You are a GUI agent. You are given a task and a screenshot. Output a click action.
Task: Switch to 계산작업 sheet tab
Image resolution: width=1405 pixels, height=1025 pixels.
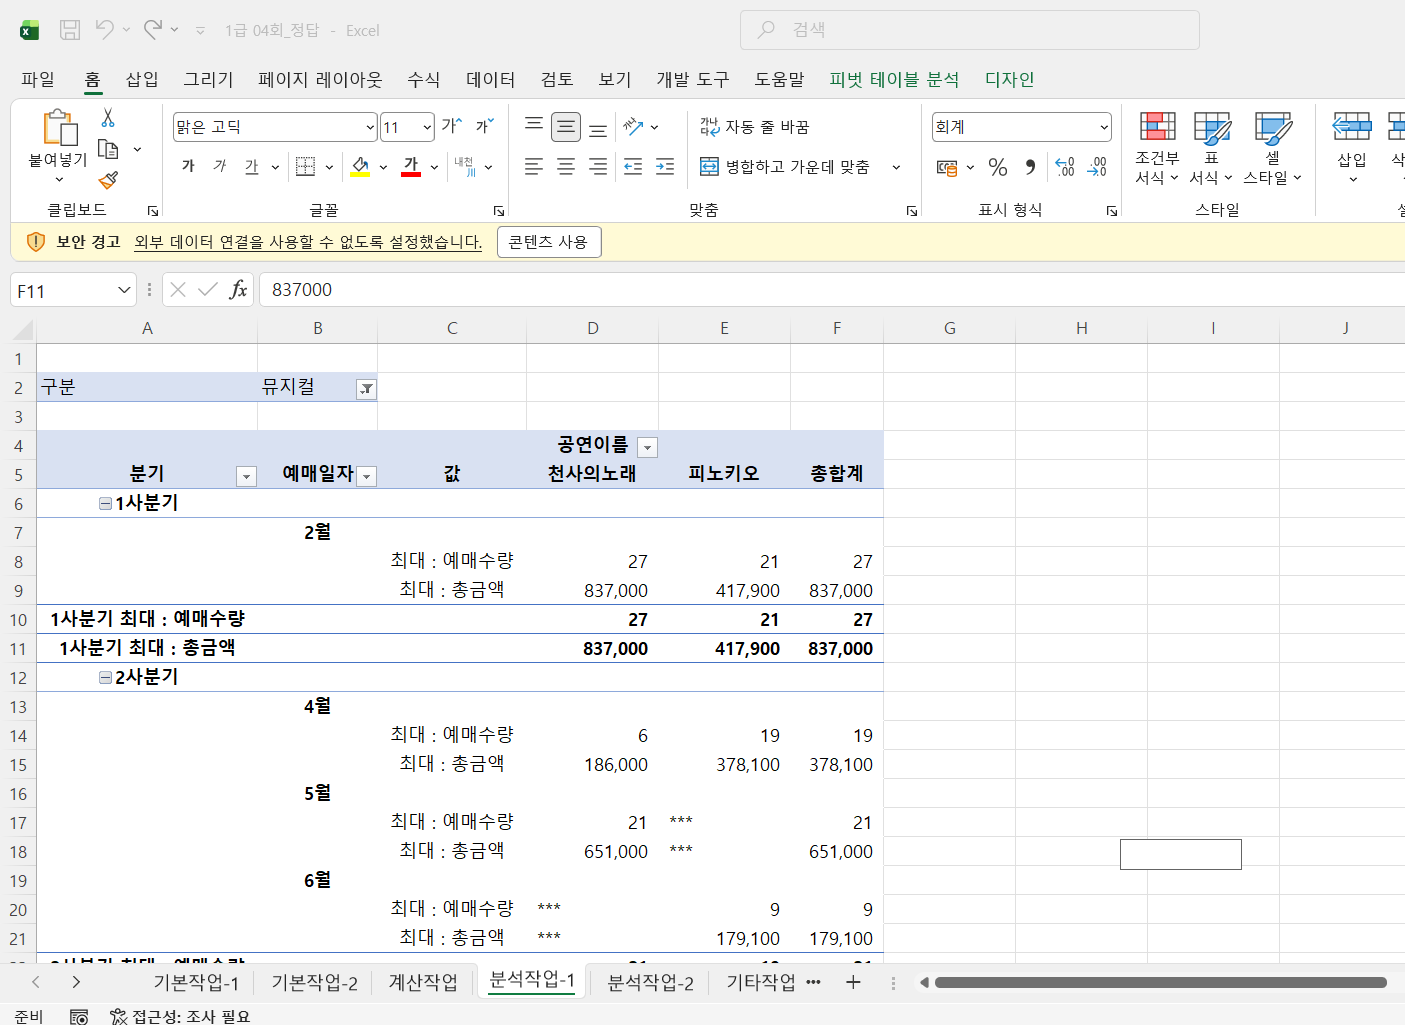pos(422,982)
